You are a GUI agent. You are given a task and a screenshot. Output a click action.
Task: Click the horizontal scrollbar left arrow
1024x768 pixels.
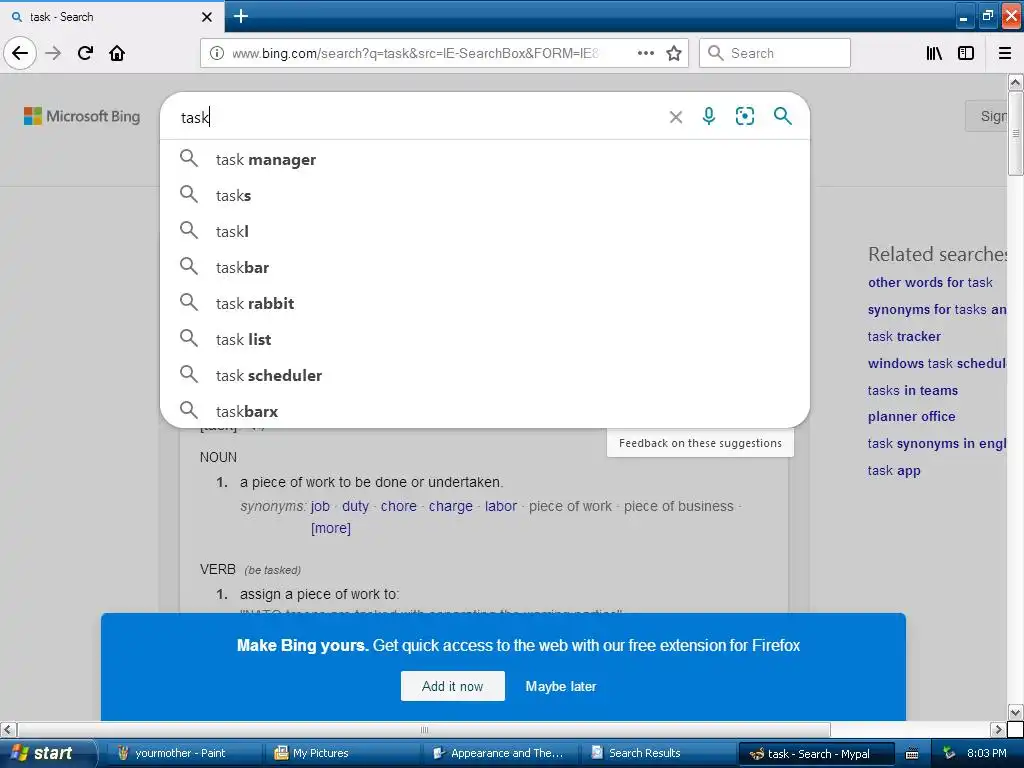pos(8,729)
